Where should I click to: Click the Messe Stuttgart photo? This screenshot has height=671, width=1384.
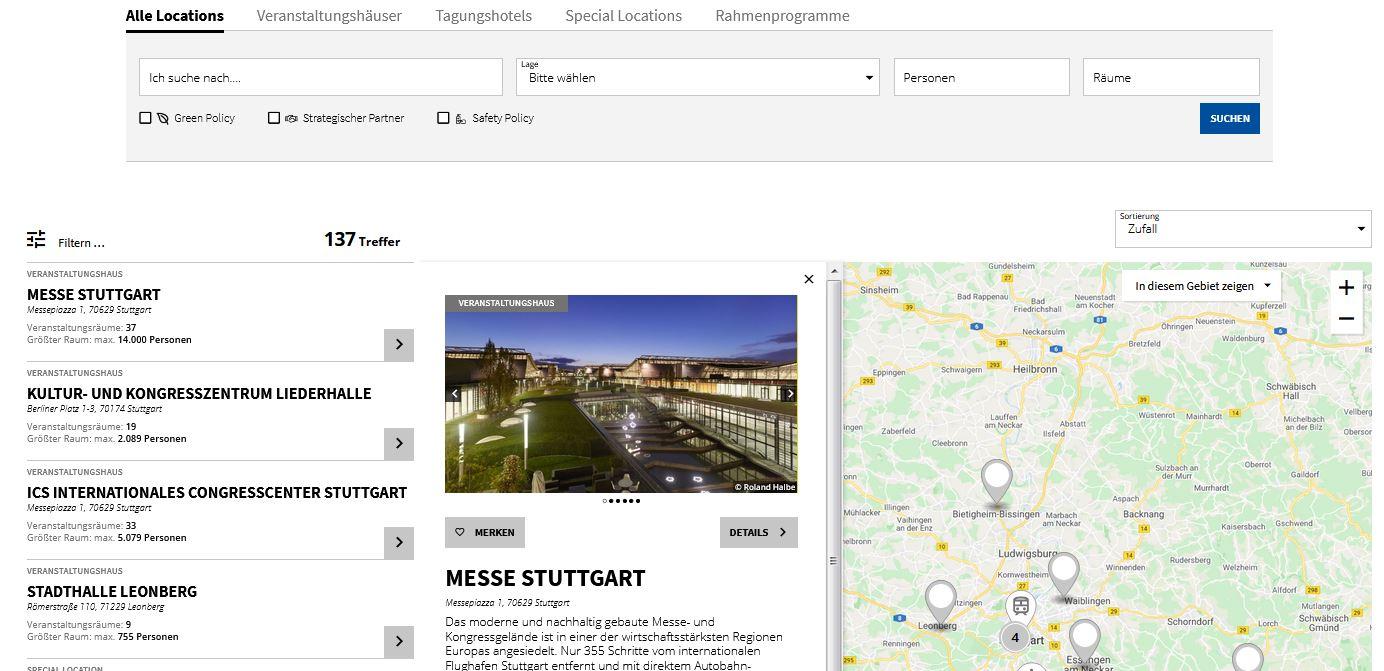click(621, 394)
